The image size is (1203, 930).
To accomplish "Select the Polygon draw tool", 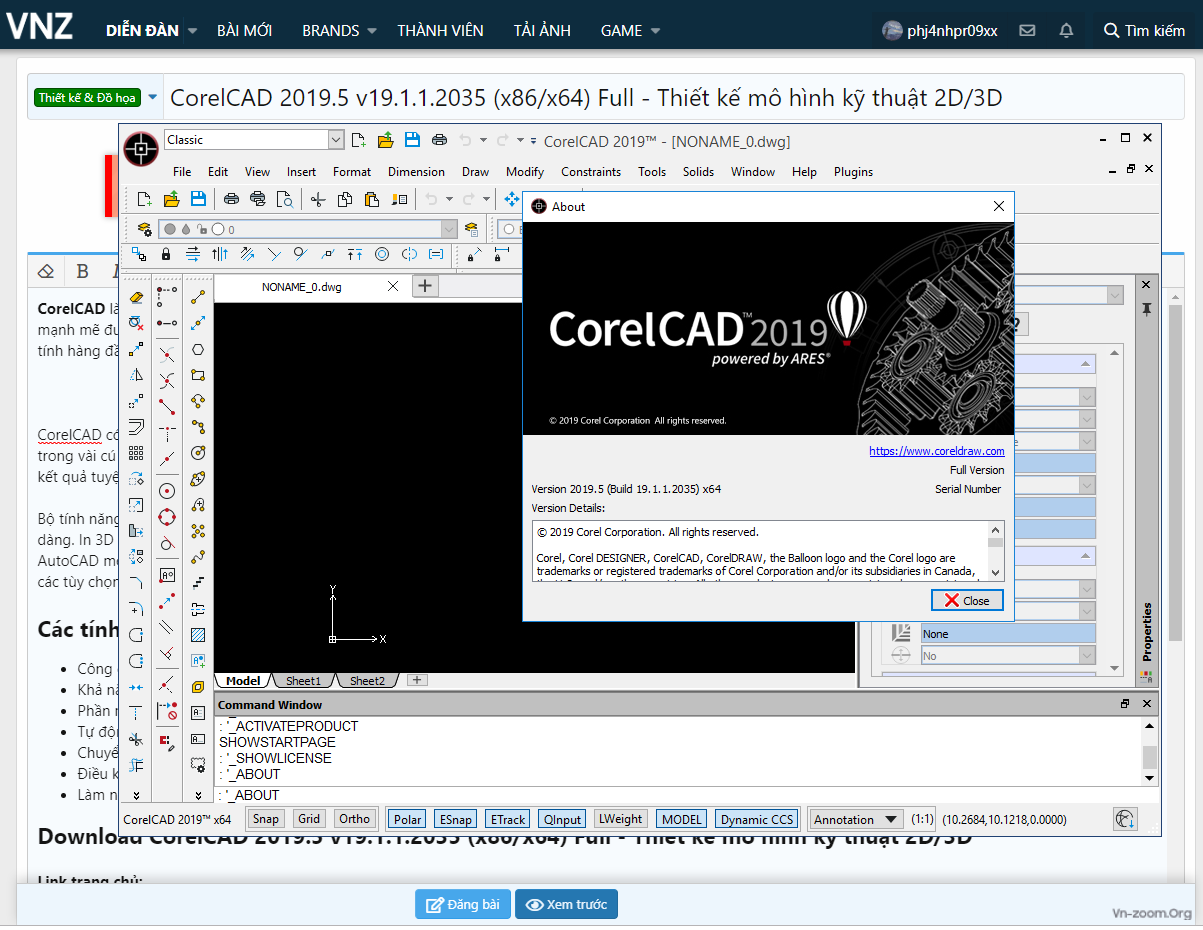I will [198, 349].
